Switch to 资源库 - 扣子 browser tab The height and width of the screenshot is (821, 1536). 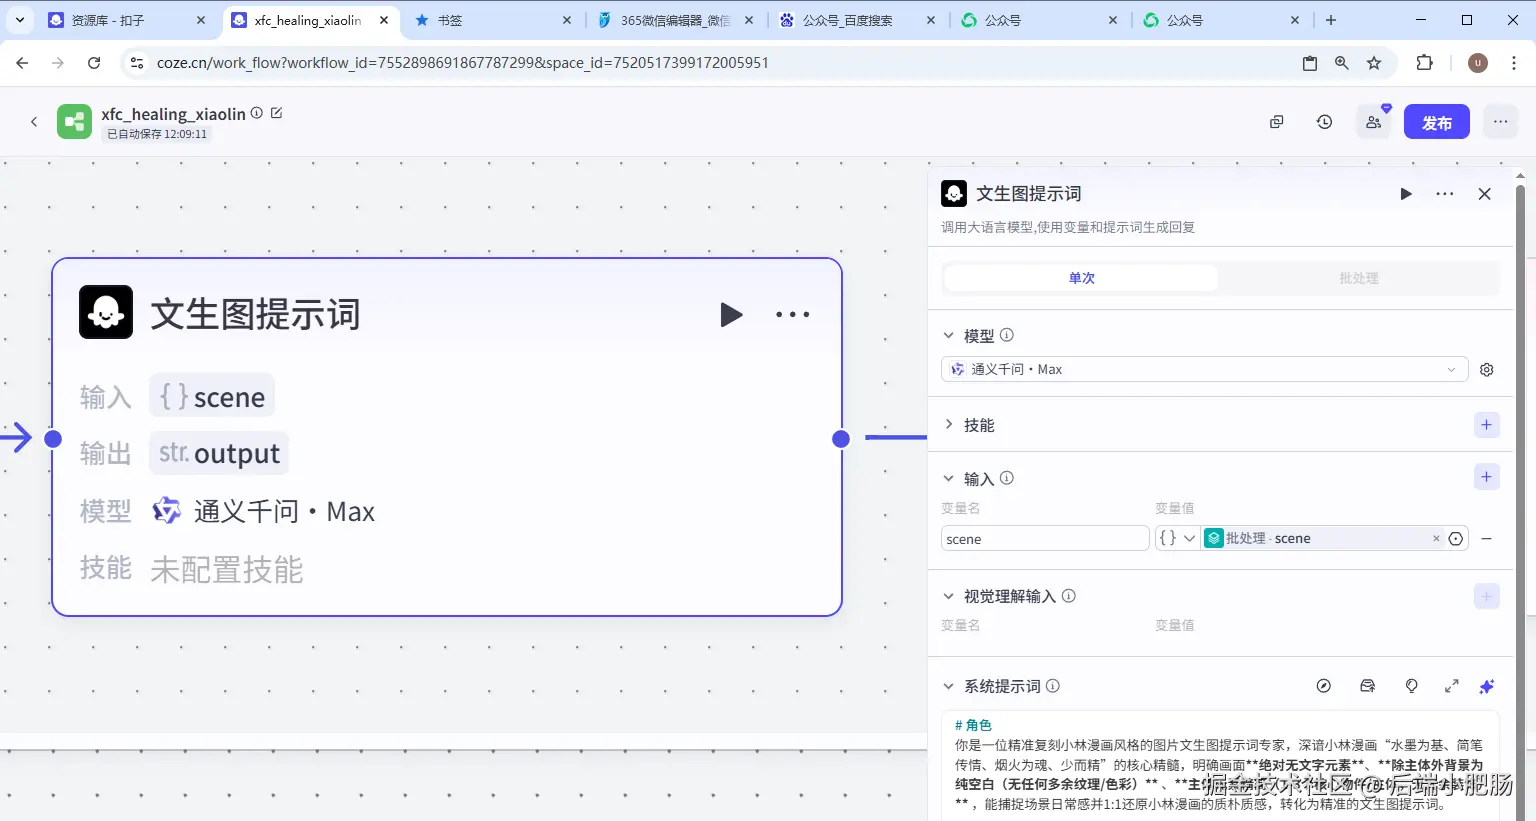pos(126,20)
